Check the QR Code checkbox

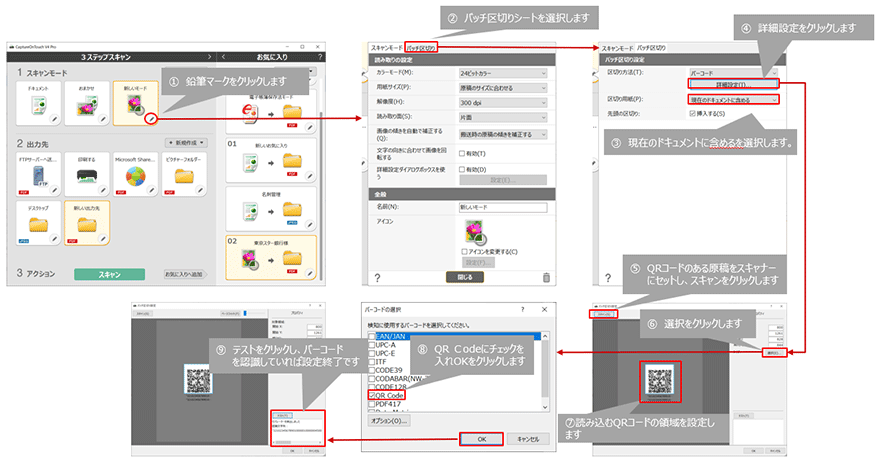373,395
